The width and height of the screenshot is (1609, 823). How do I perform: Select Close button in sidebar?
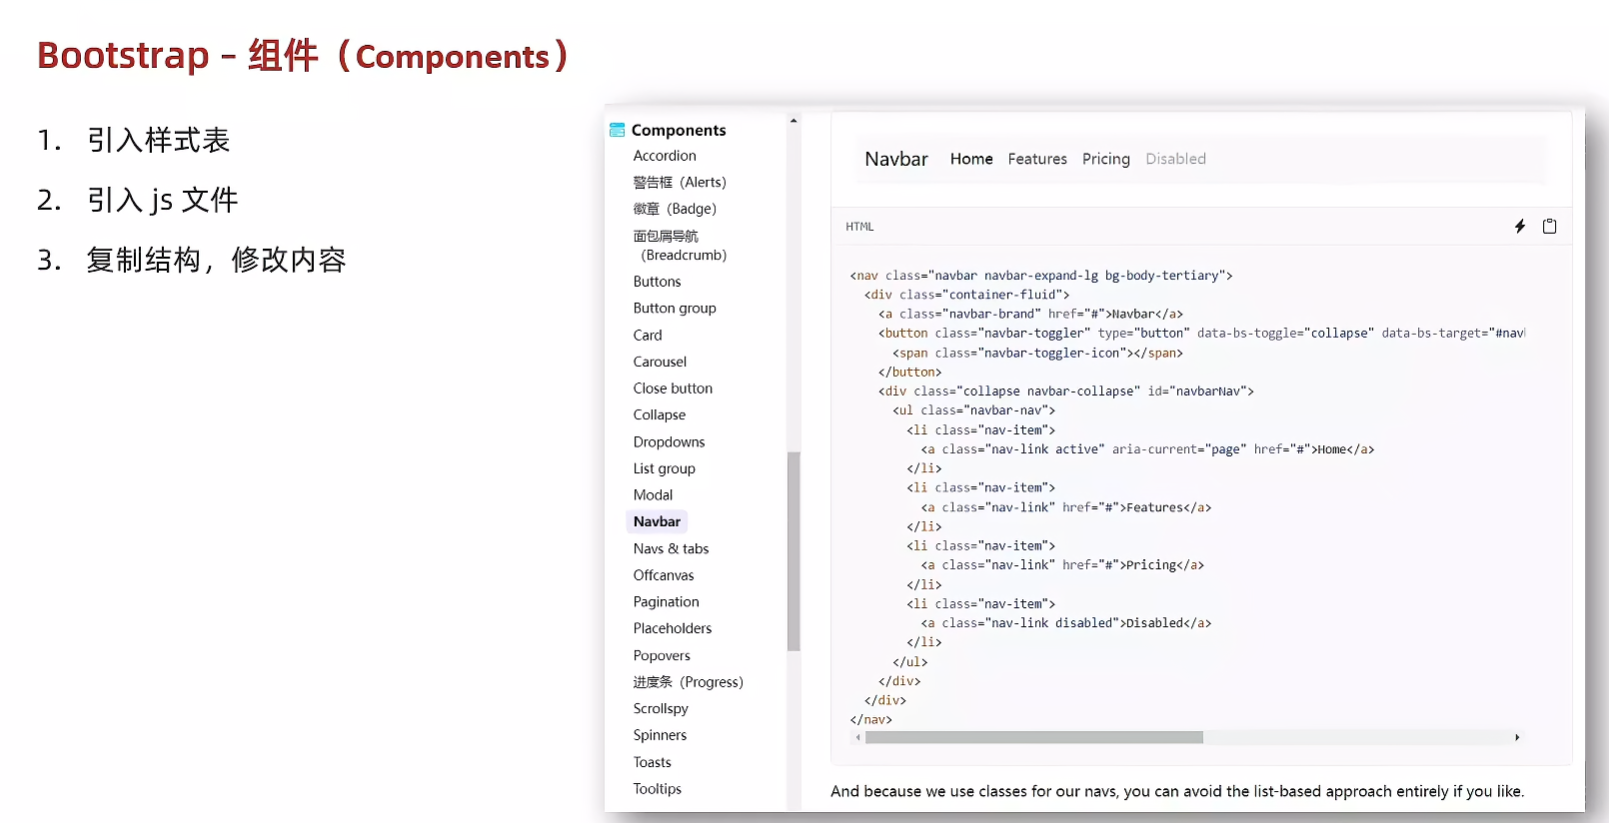(x=672, y=388)
